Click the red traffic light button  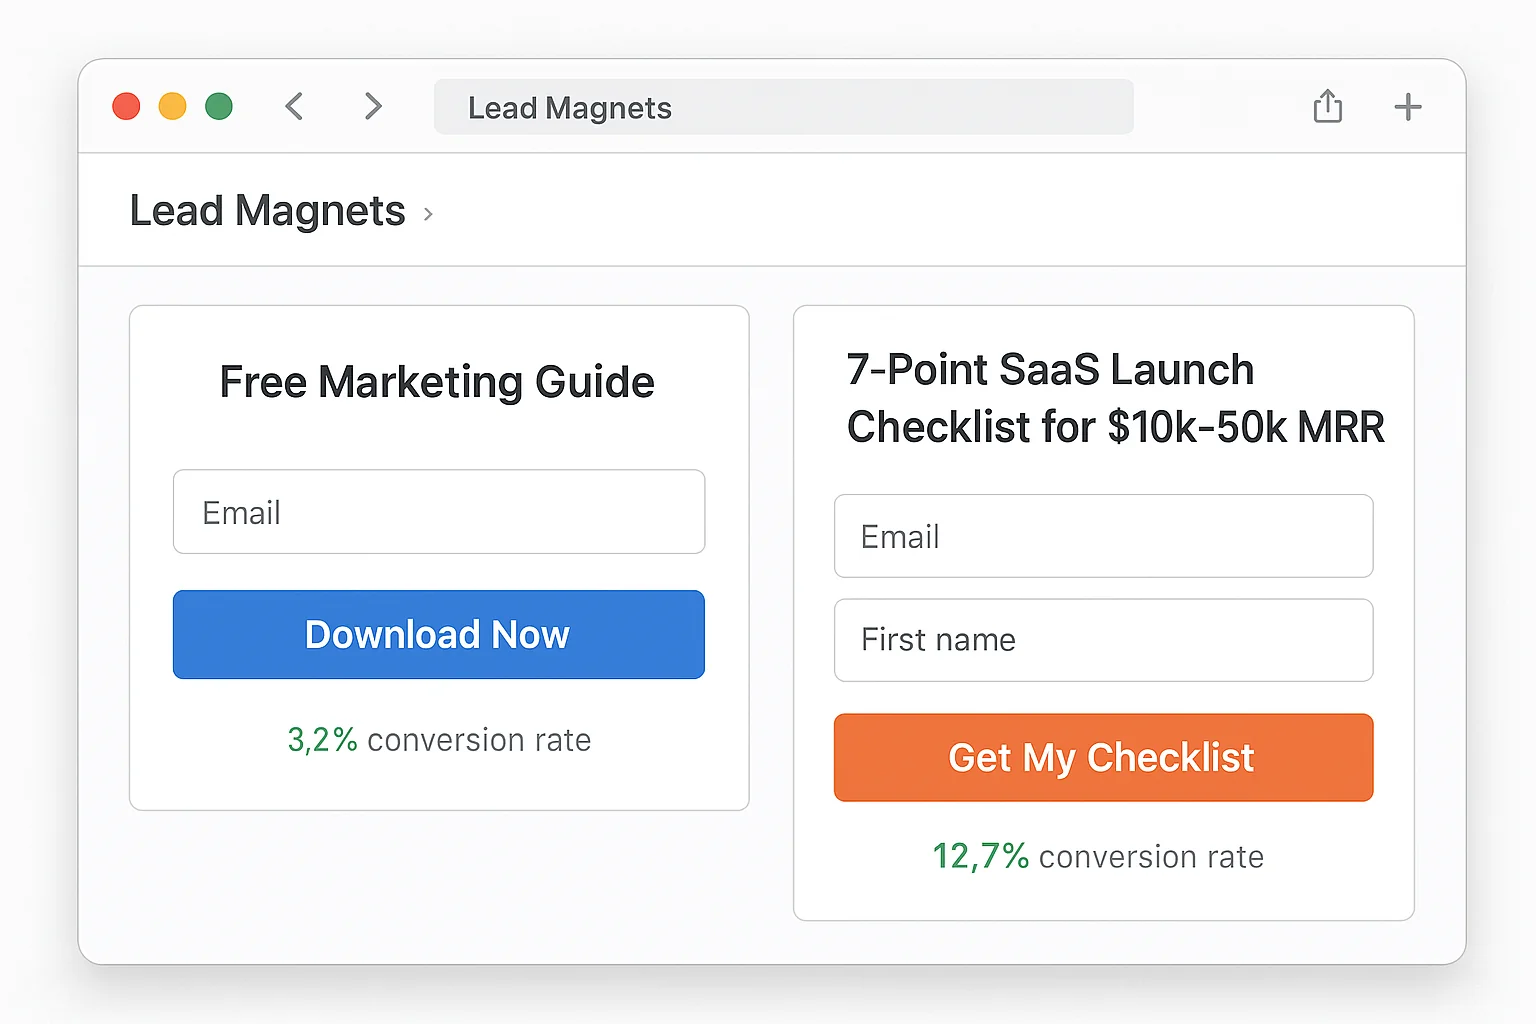pyautogui.click(x=126, y=105)
